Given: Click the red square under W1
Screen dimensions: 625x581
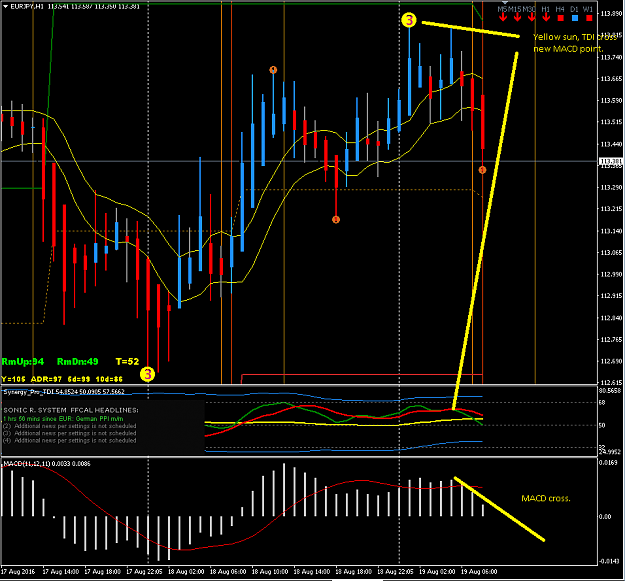Looking at the screenshot, I should click(x=589, y=18).
